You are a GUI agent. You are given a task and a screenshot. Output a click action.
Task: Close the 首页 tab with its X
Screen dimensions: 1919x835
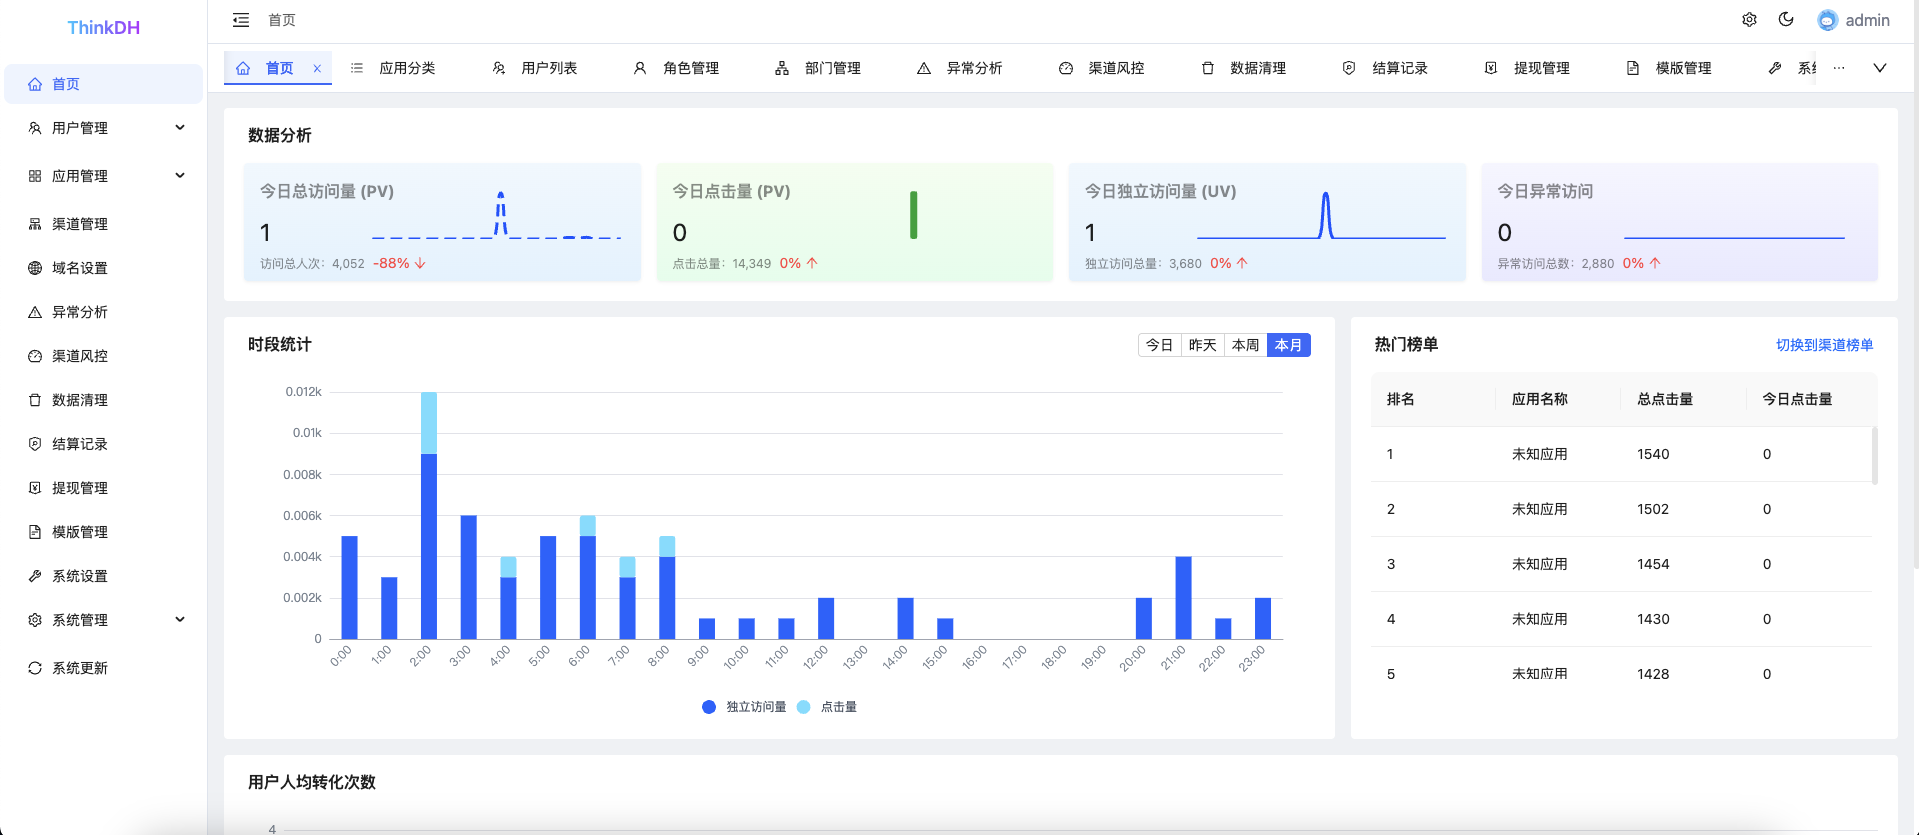click(317, 68)
